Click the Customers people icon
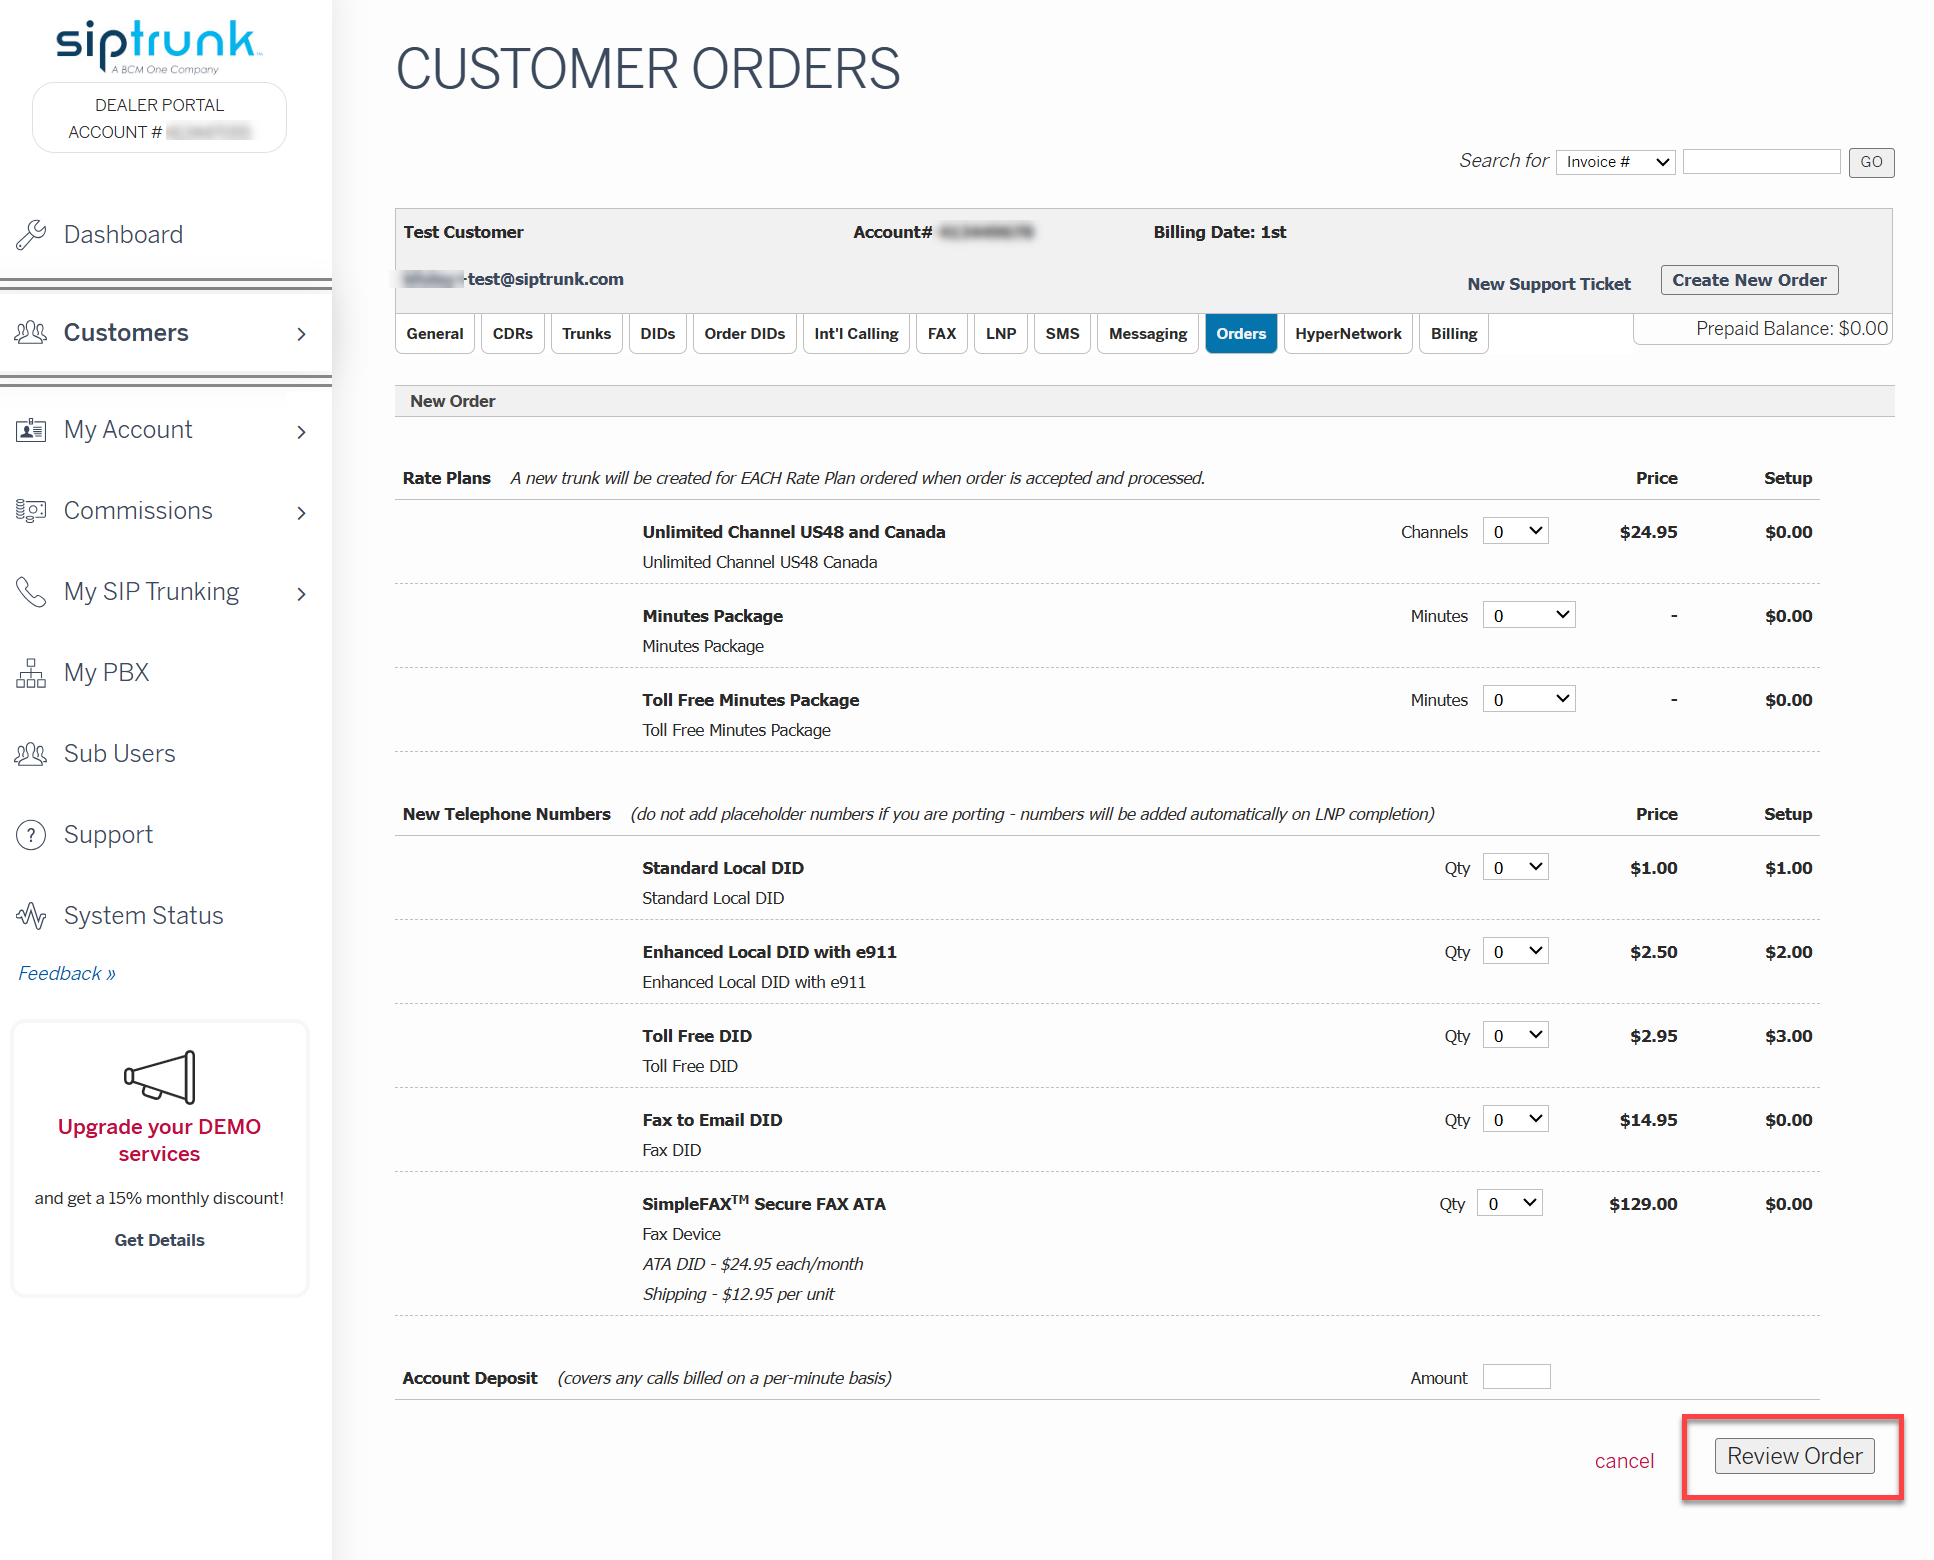 click(31, 332)
